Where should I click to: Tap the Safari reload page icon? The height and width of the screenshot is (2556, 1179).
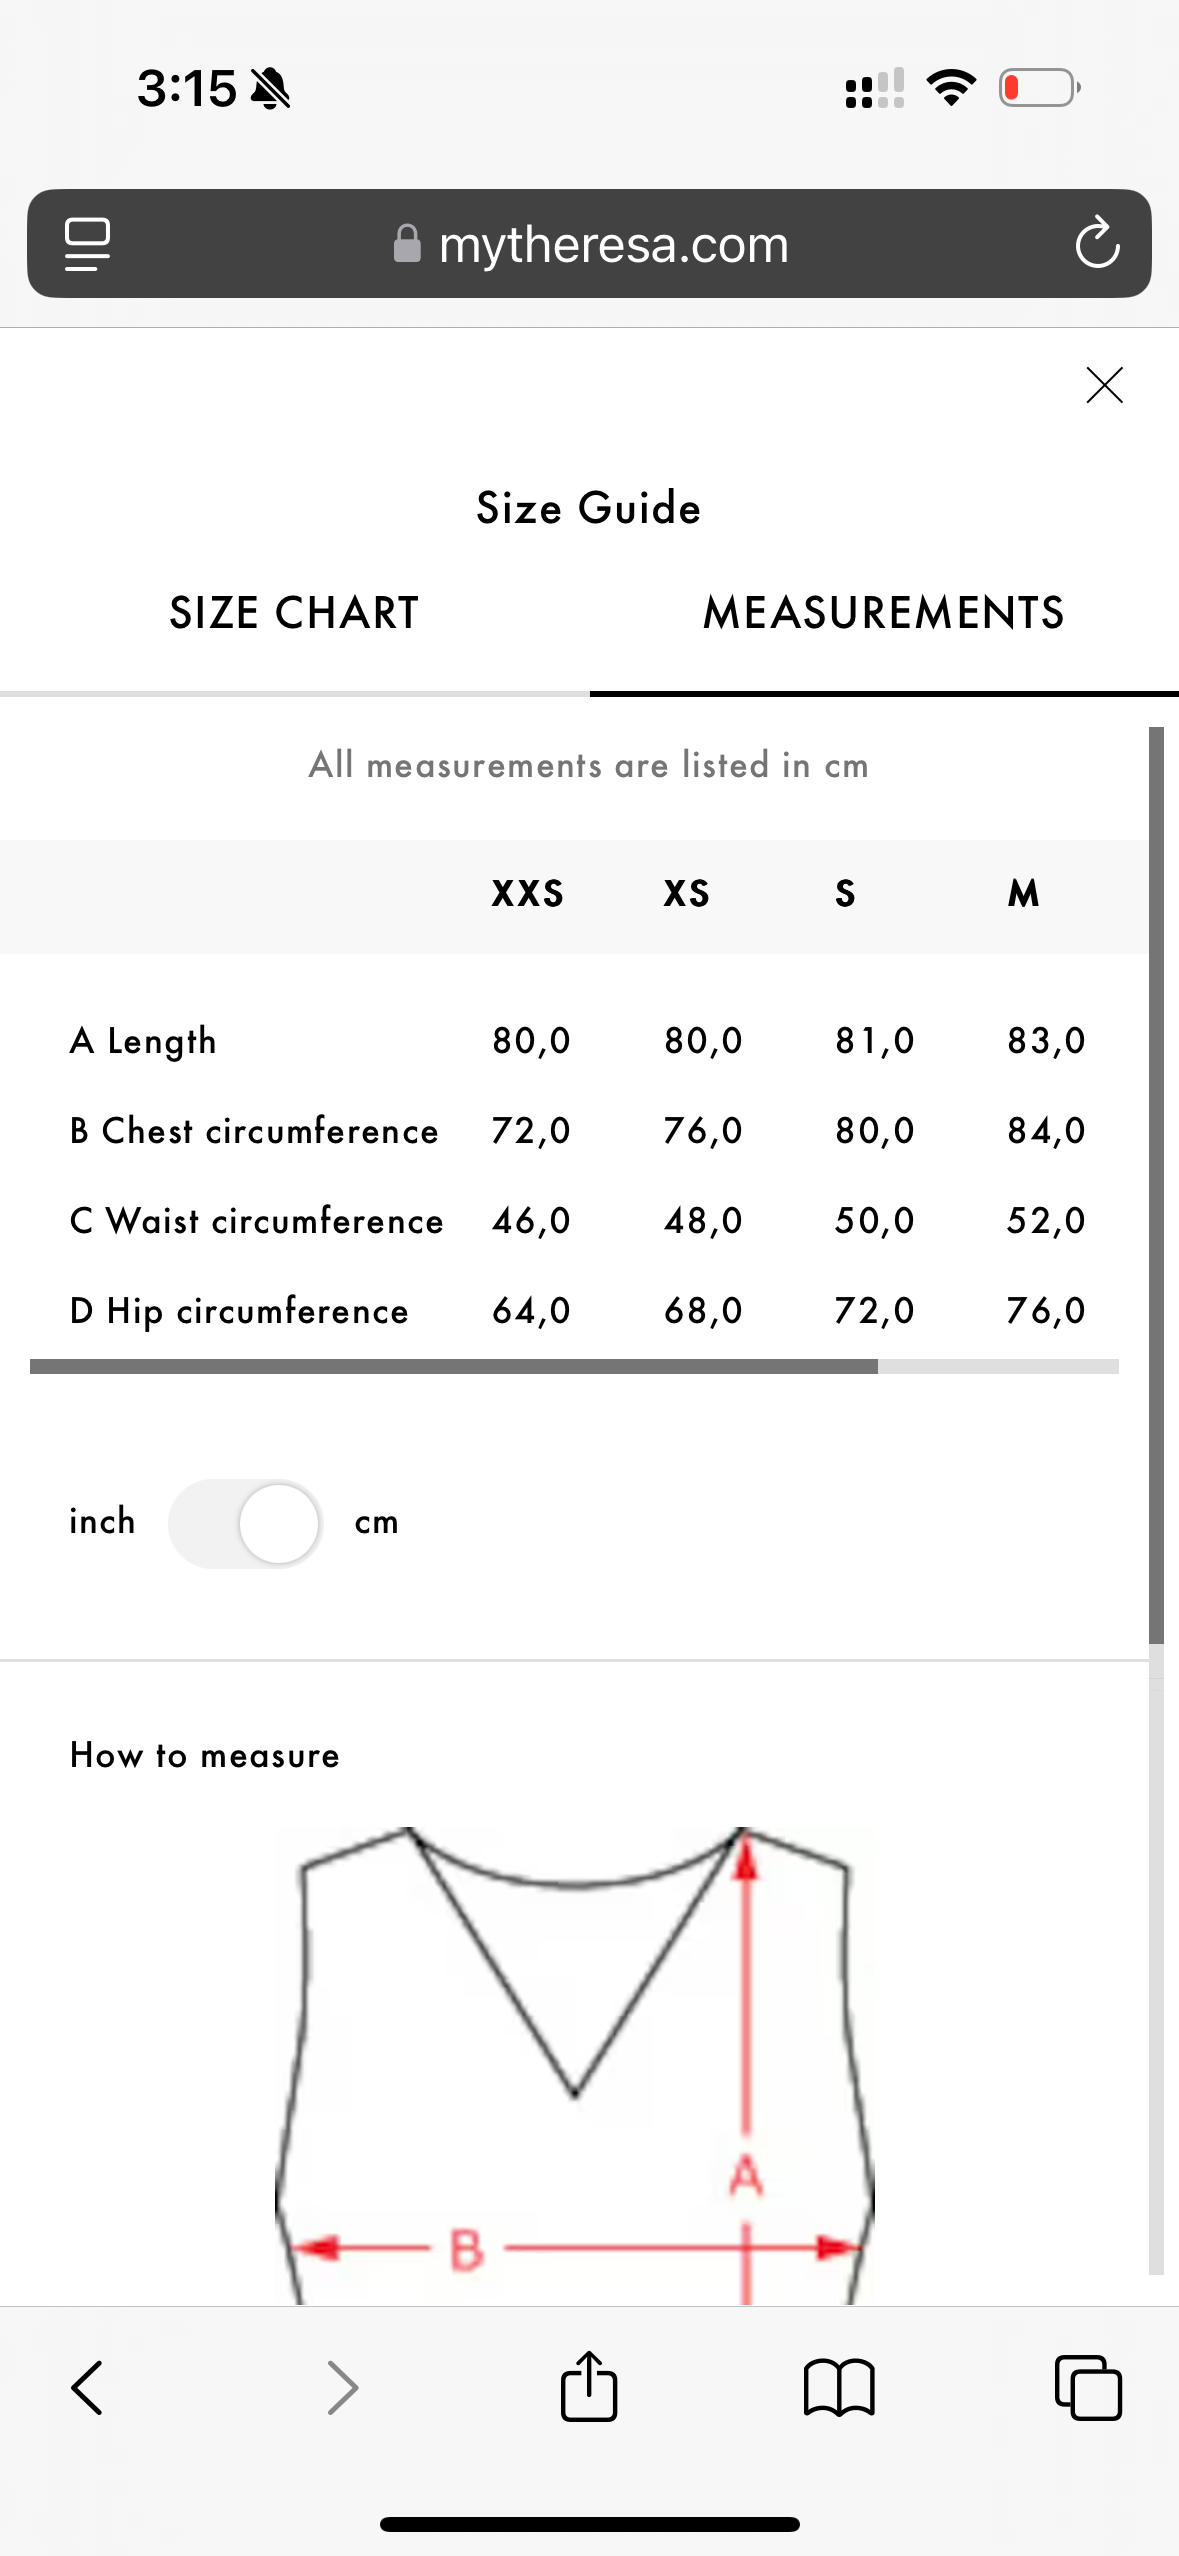pyautogui.click(x=1097, y=244)
